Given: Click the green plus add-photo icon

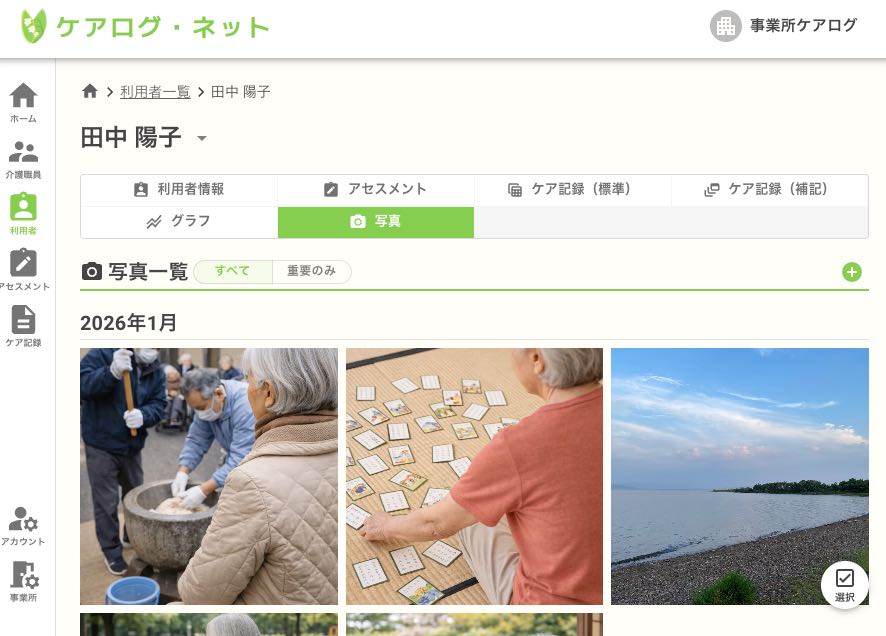Looking at the screenshot, I should point(852,272).
